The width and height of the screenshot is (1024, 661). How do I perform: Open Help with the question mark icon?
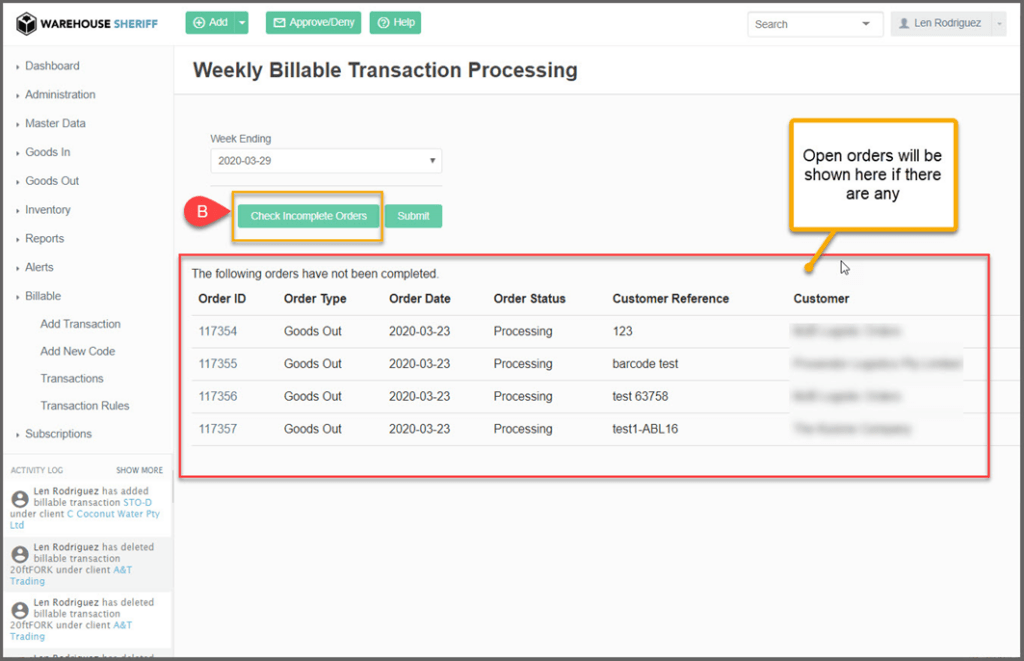(x=395, y=23)
